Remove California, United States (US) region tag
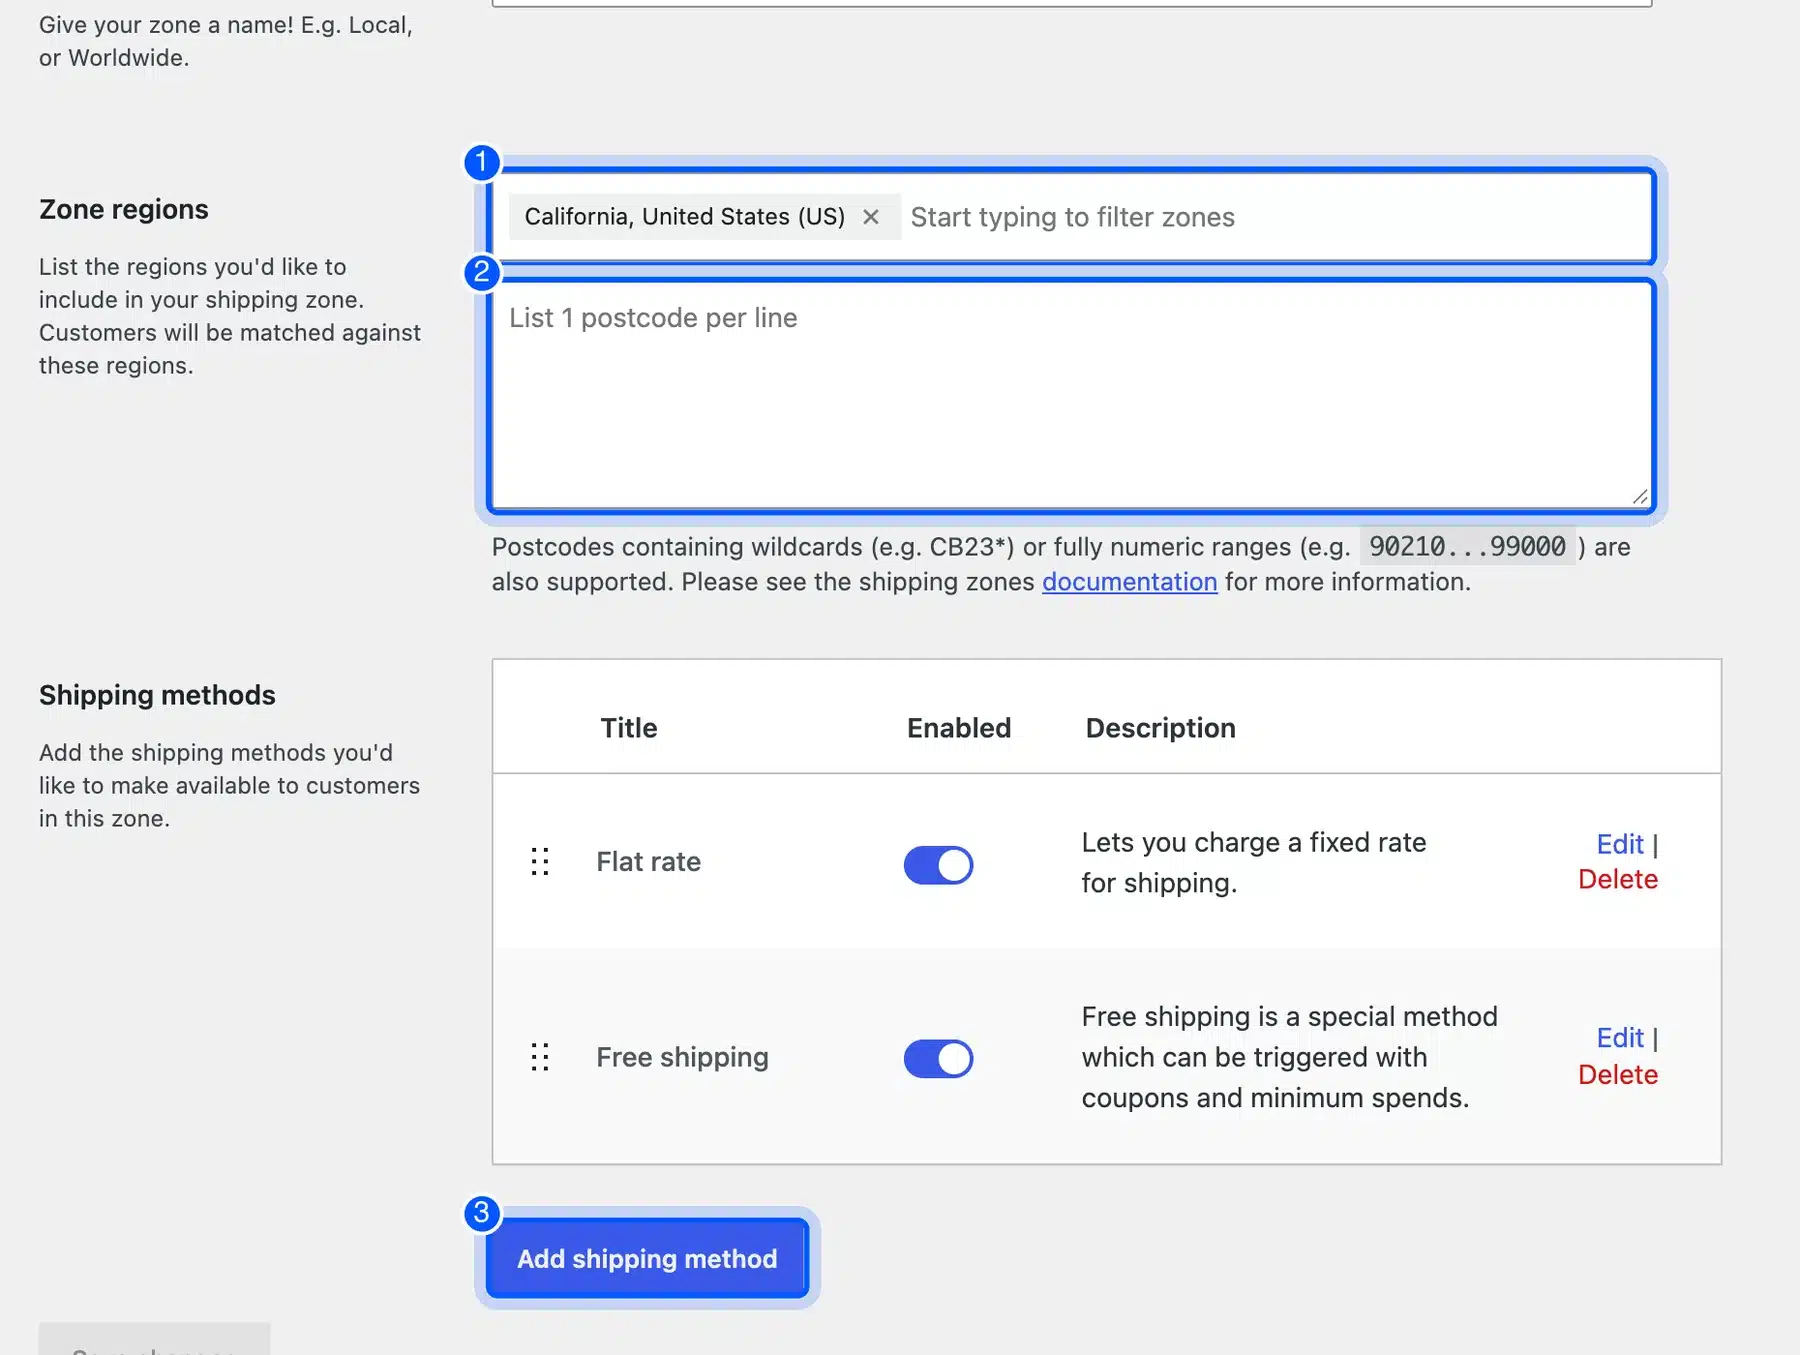 click(x=871, y=217)
